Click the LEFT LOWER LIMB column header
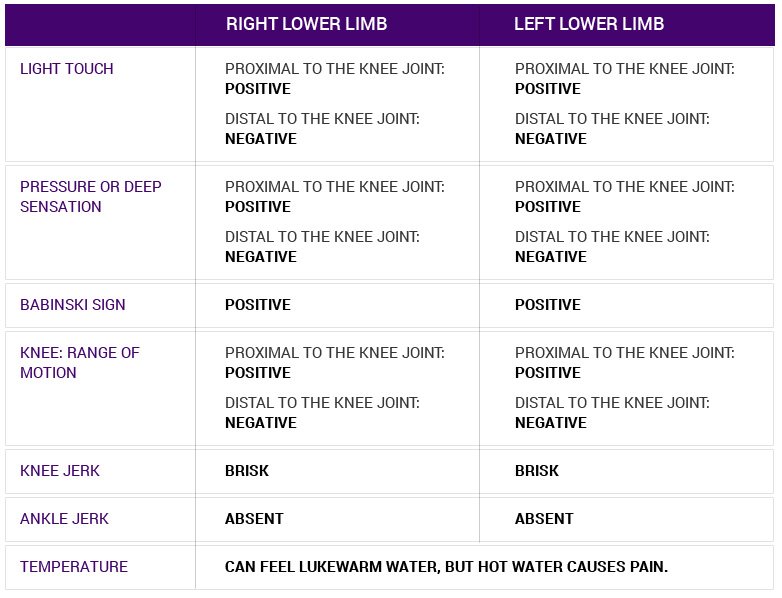 coord(589,24)
